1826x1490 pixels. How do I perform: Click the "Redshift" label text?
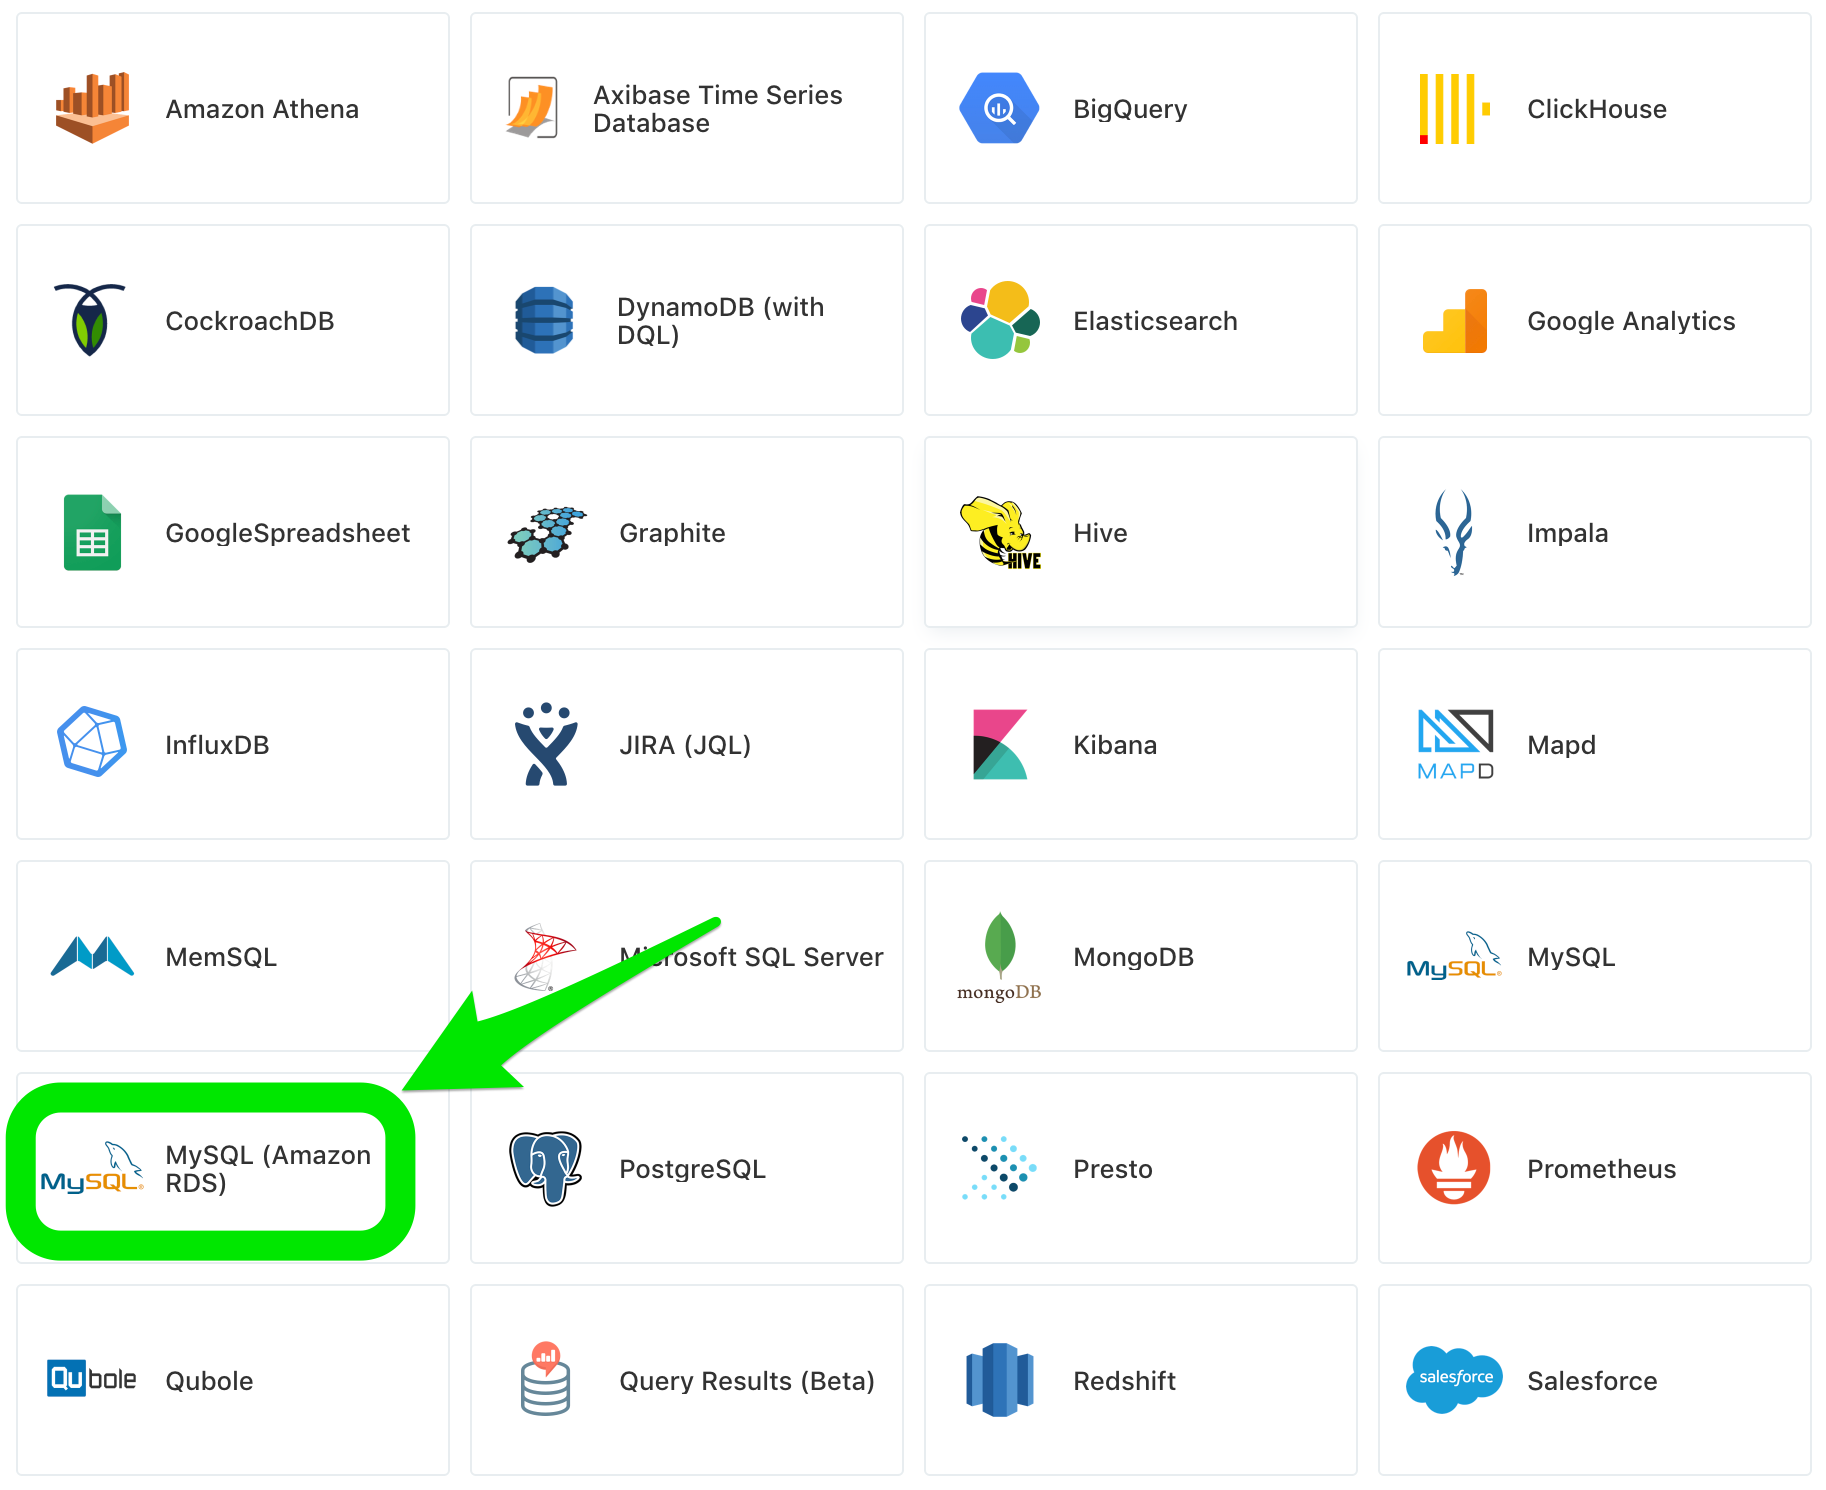coord(1124,1381)
